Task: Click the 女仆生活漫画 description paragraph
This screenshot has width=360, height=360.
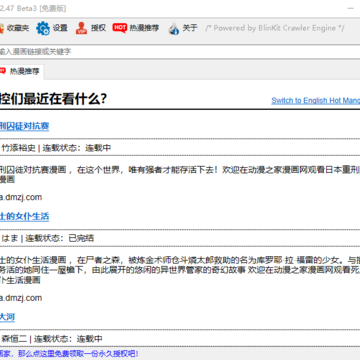Action: coord(180,270)
